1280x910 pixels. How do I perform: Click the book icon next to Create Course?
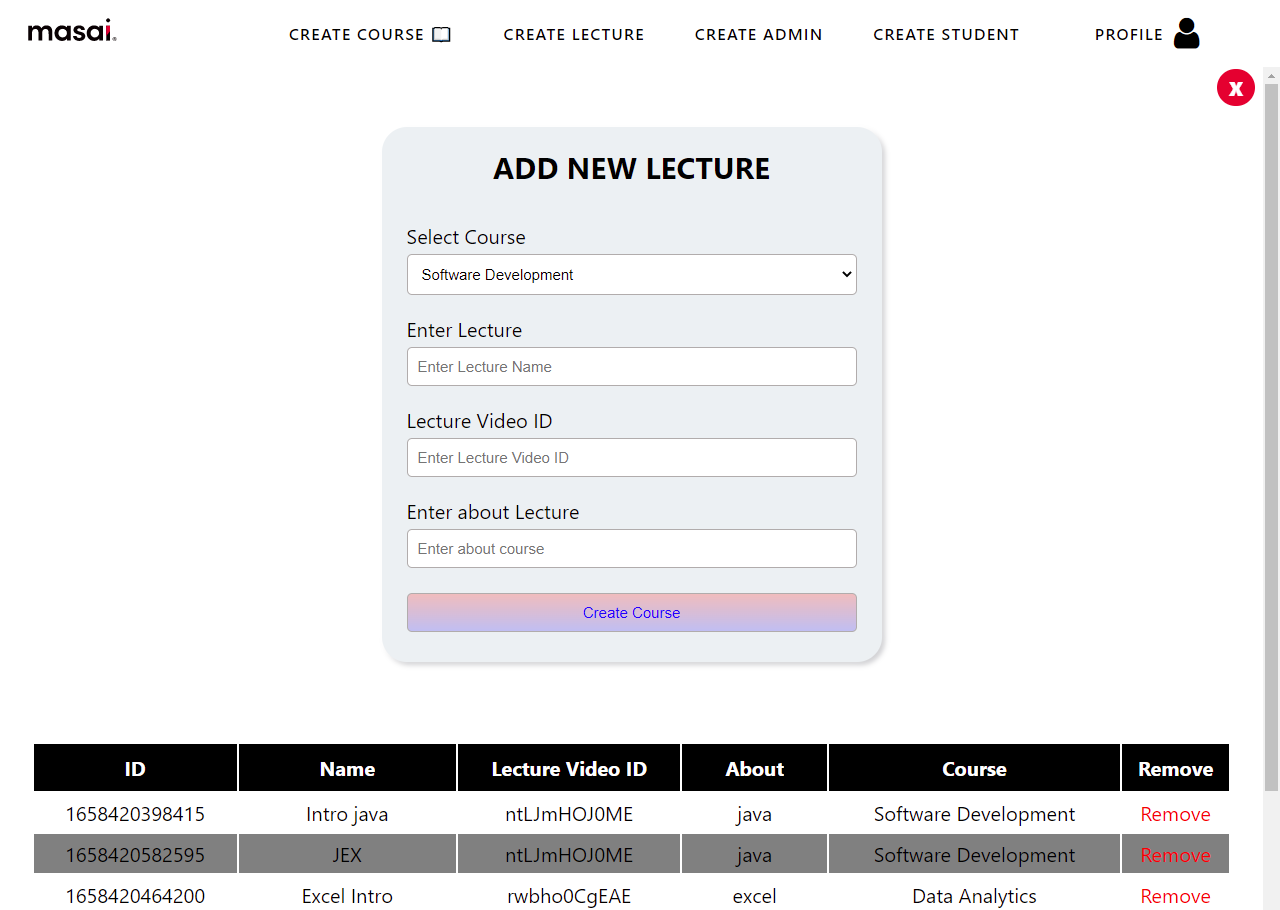pyautogui.click(x=441, y=35)
